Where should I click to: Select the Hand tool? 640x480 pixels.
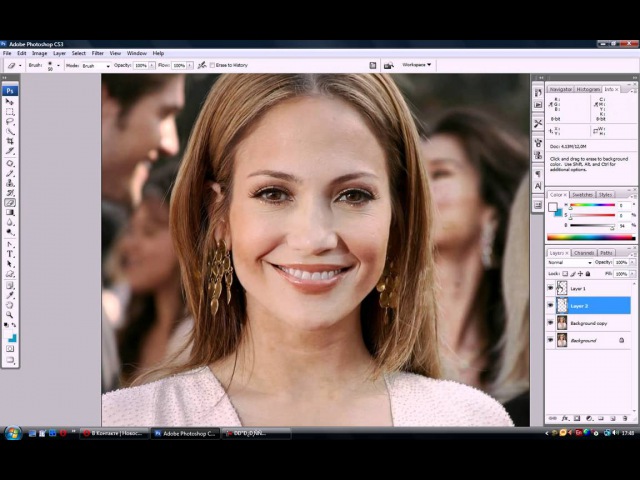10,305
